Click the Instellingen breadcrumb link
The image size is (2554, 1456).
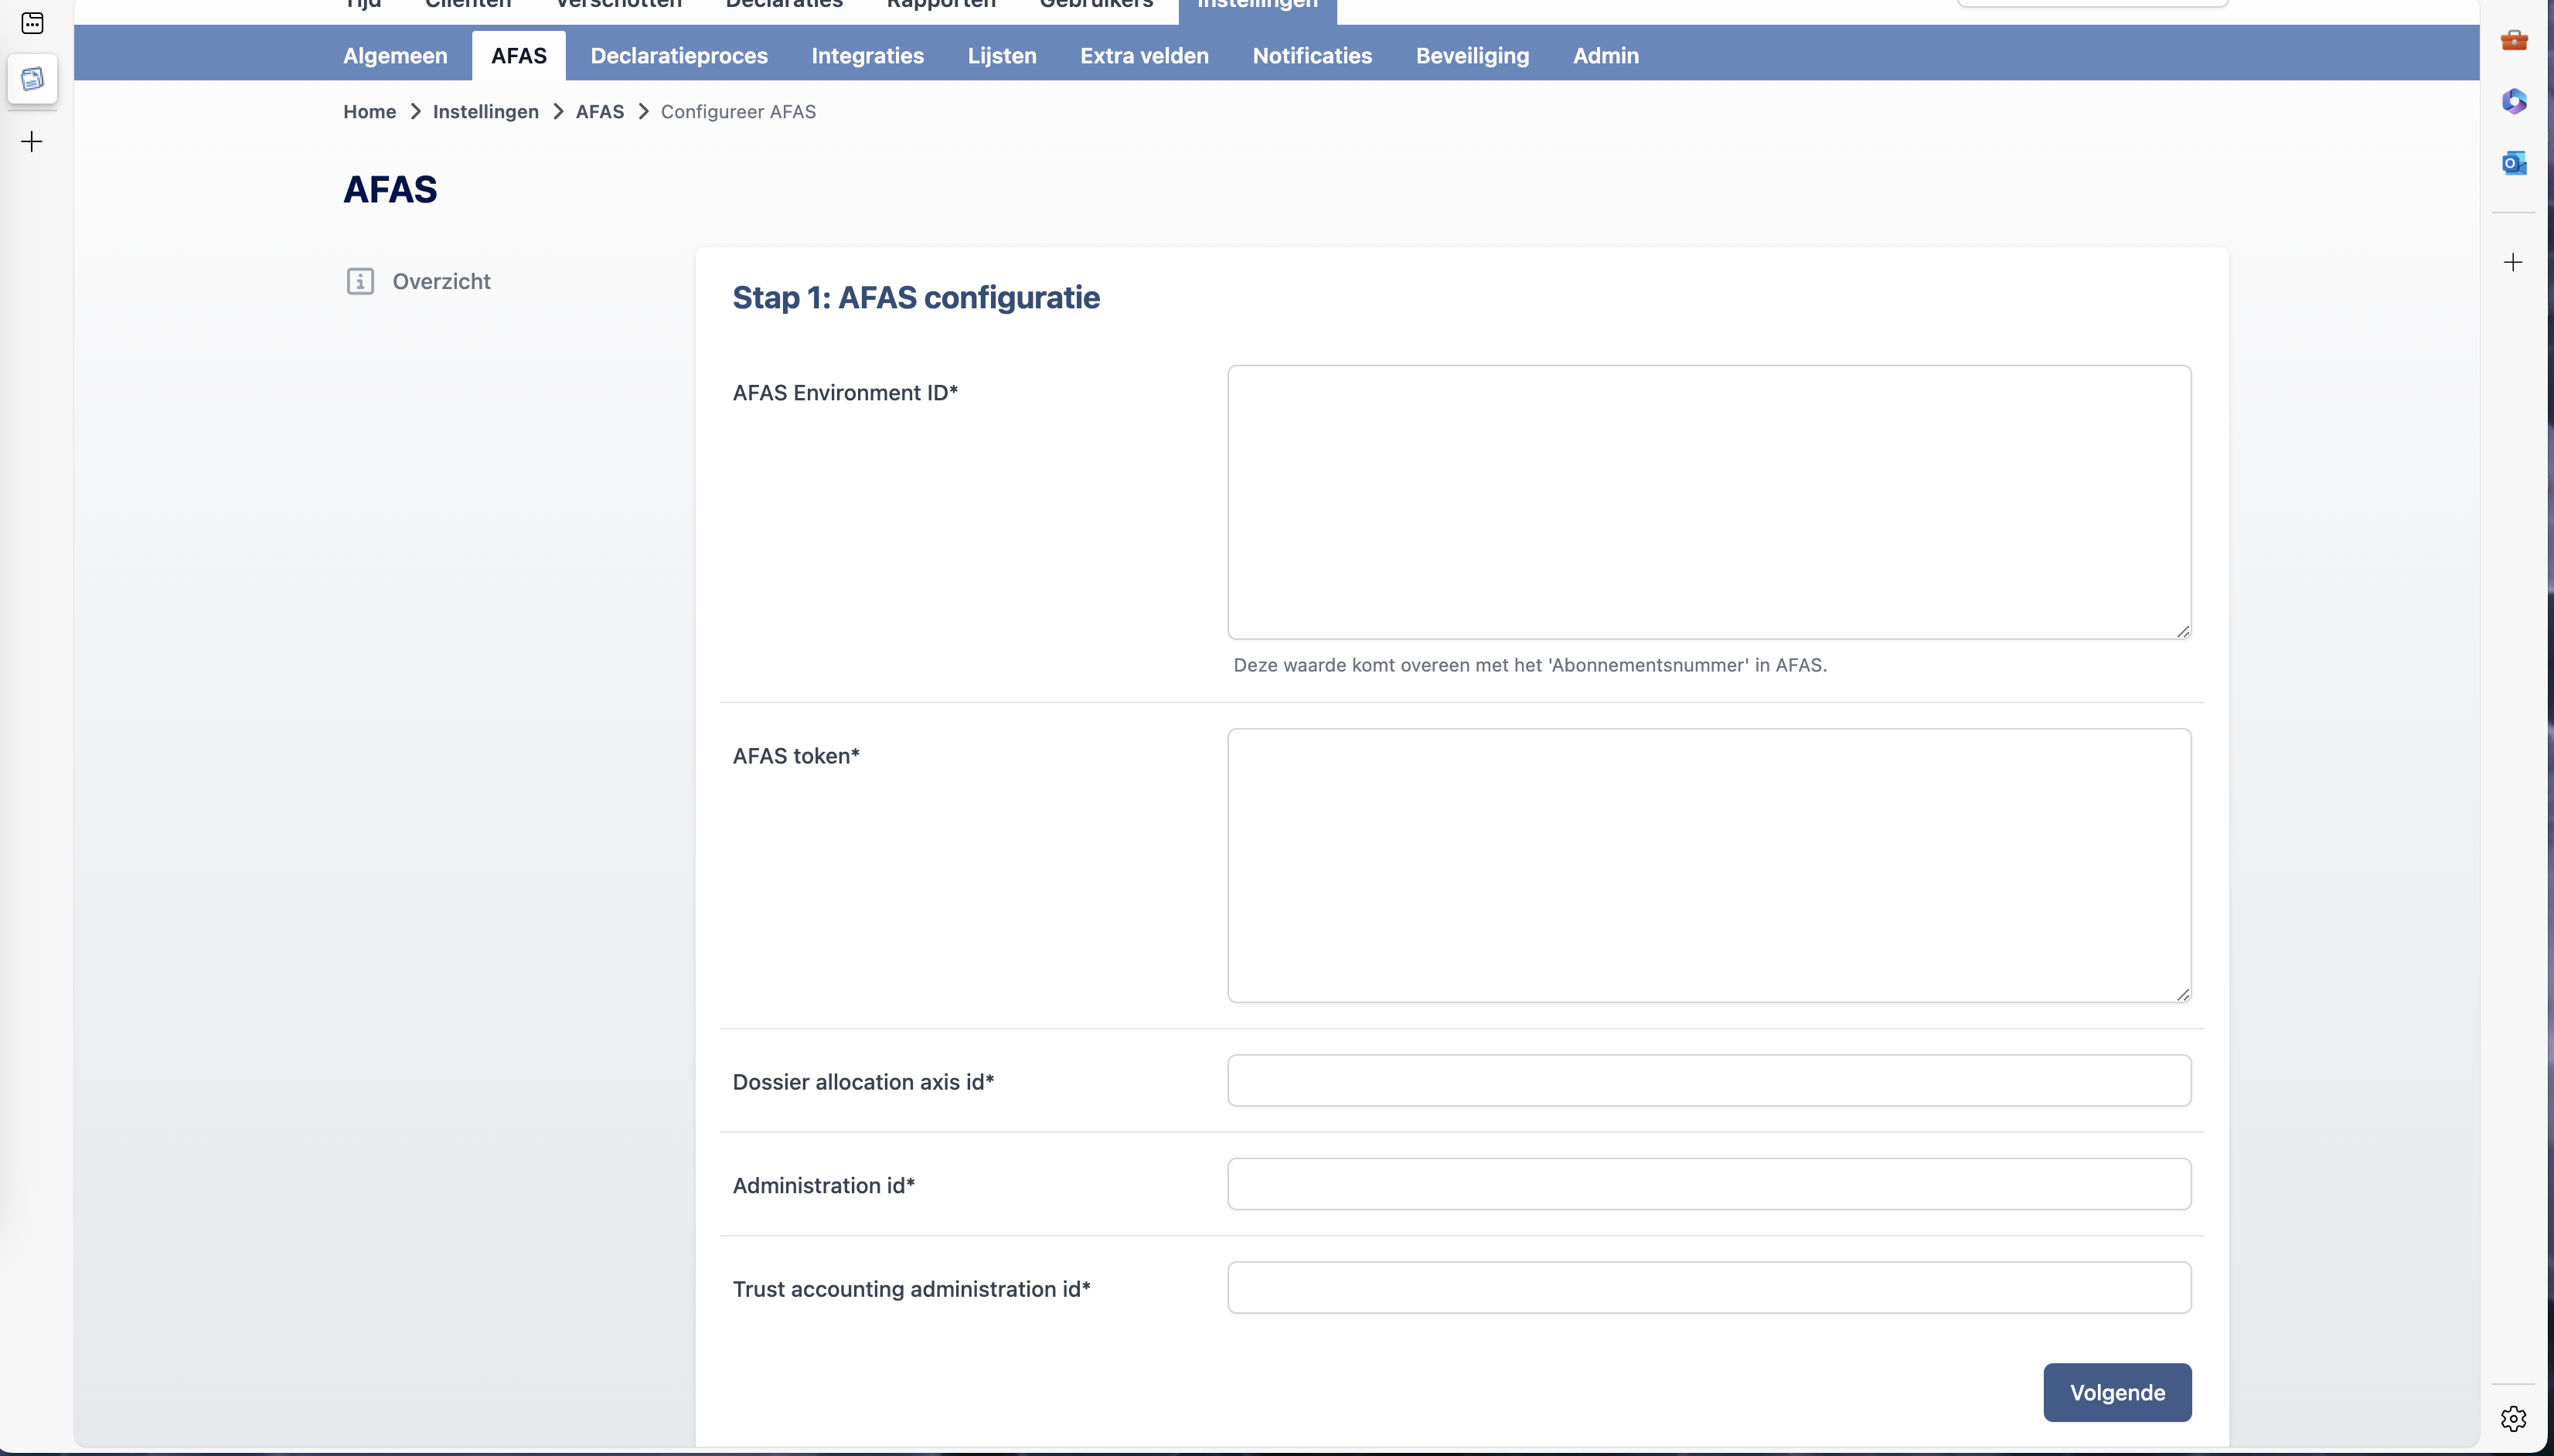[x=485, y=112]
